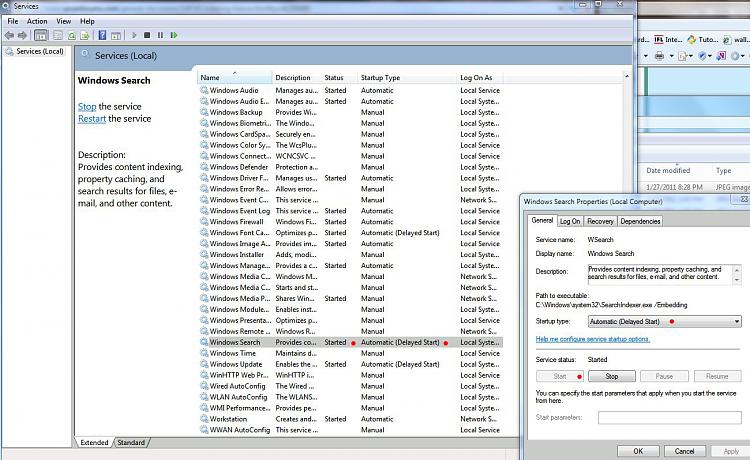
Task: Click the gear icon beside Windows Audio
Action: (x=204, y=90)
